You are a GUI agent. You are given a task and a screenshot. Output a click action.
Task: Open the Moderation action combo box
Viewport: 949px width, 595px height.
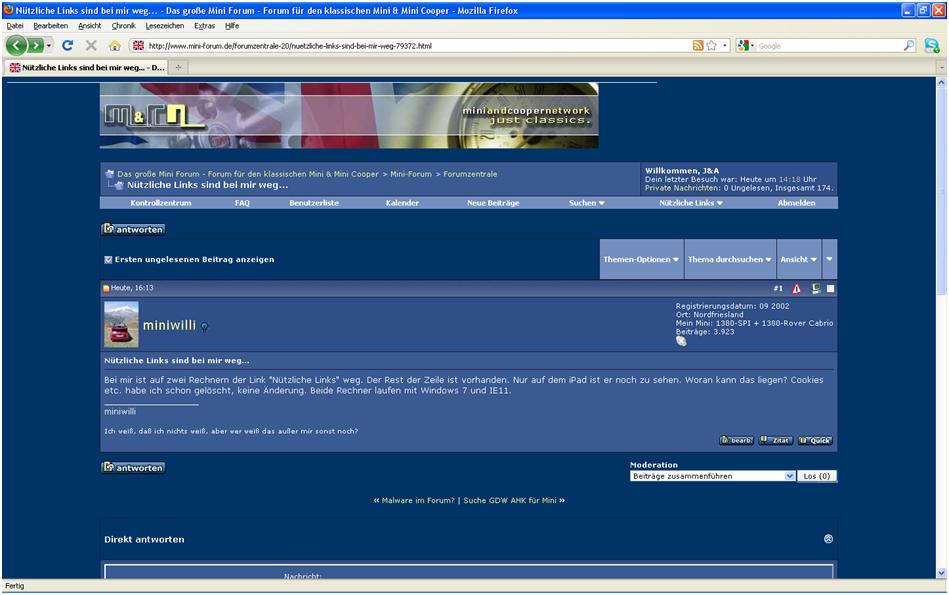[x=712, y=476]
